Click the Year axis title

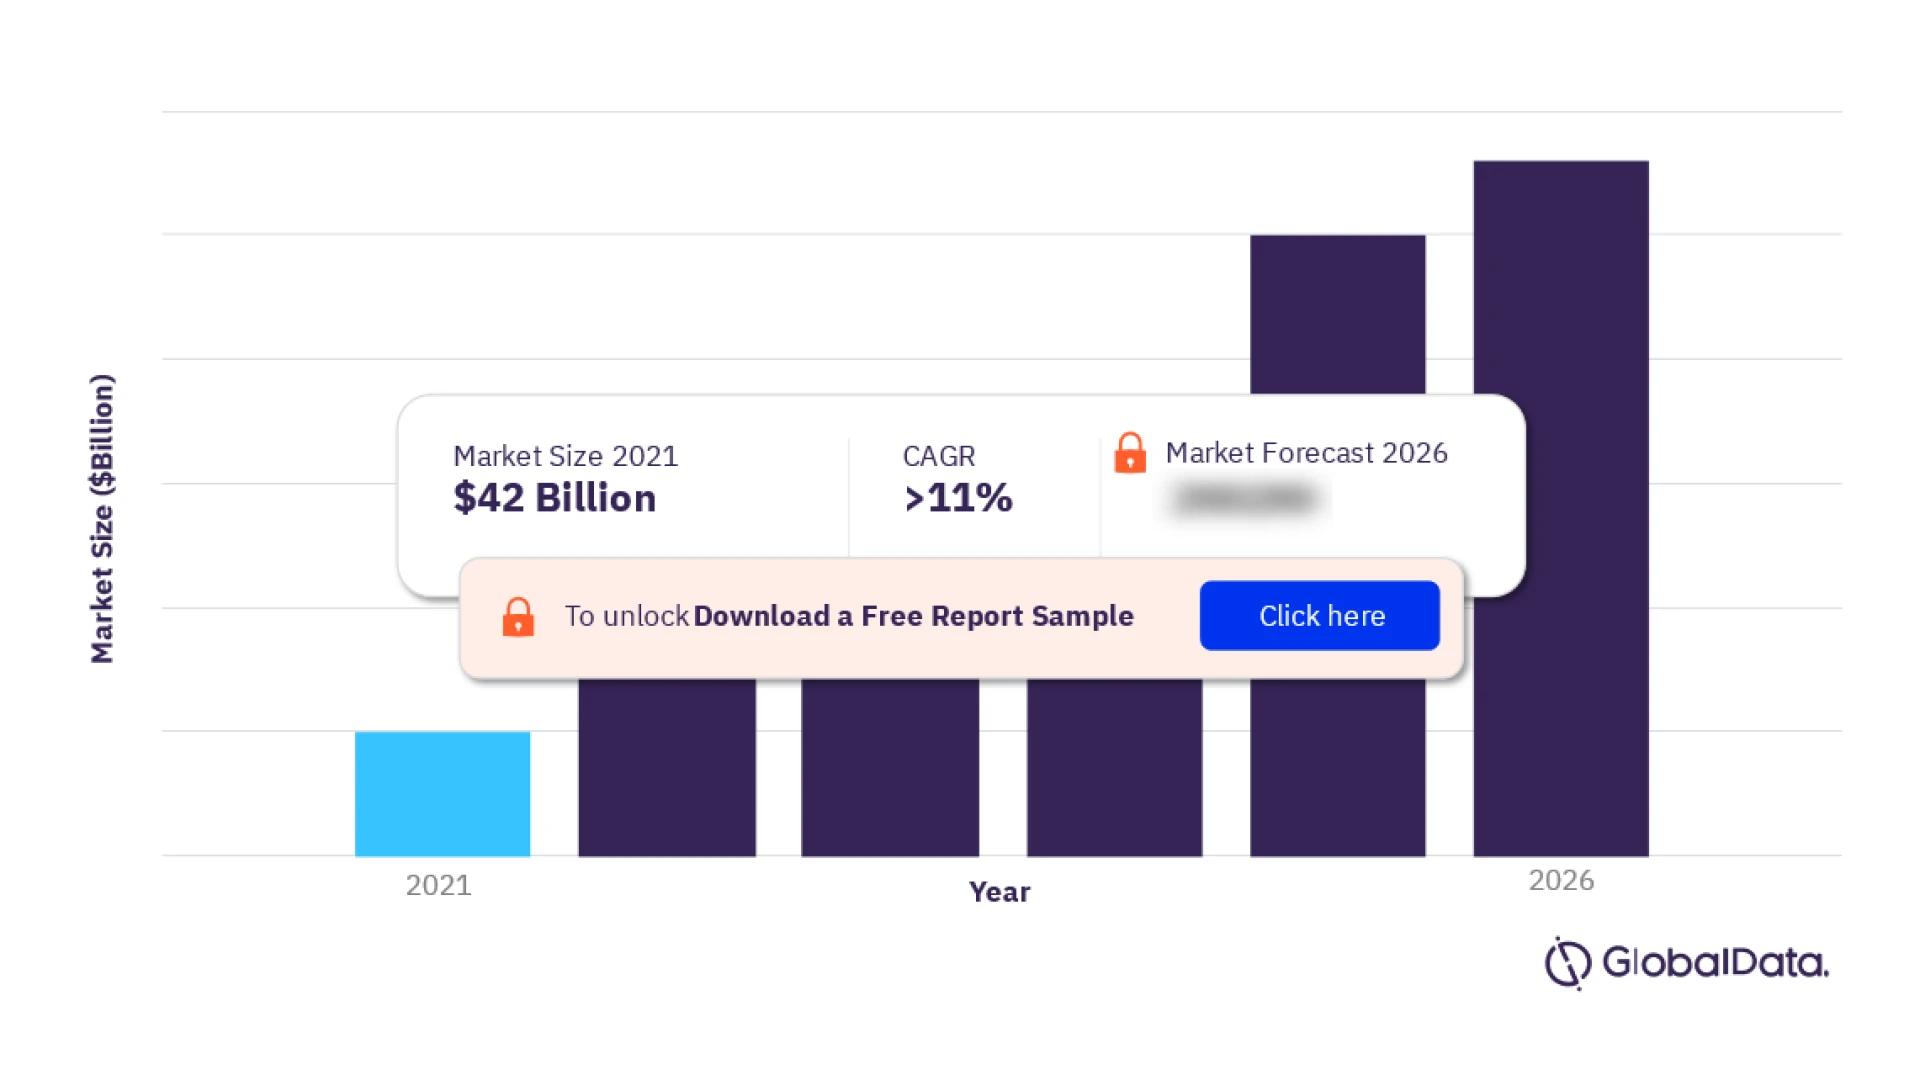[999, 892]
